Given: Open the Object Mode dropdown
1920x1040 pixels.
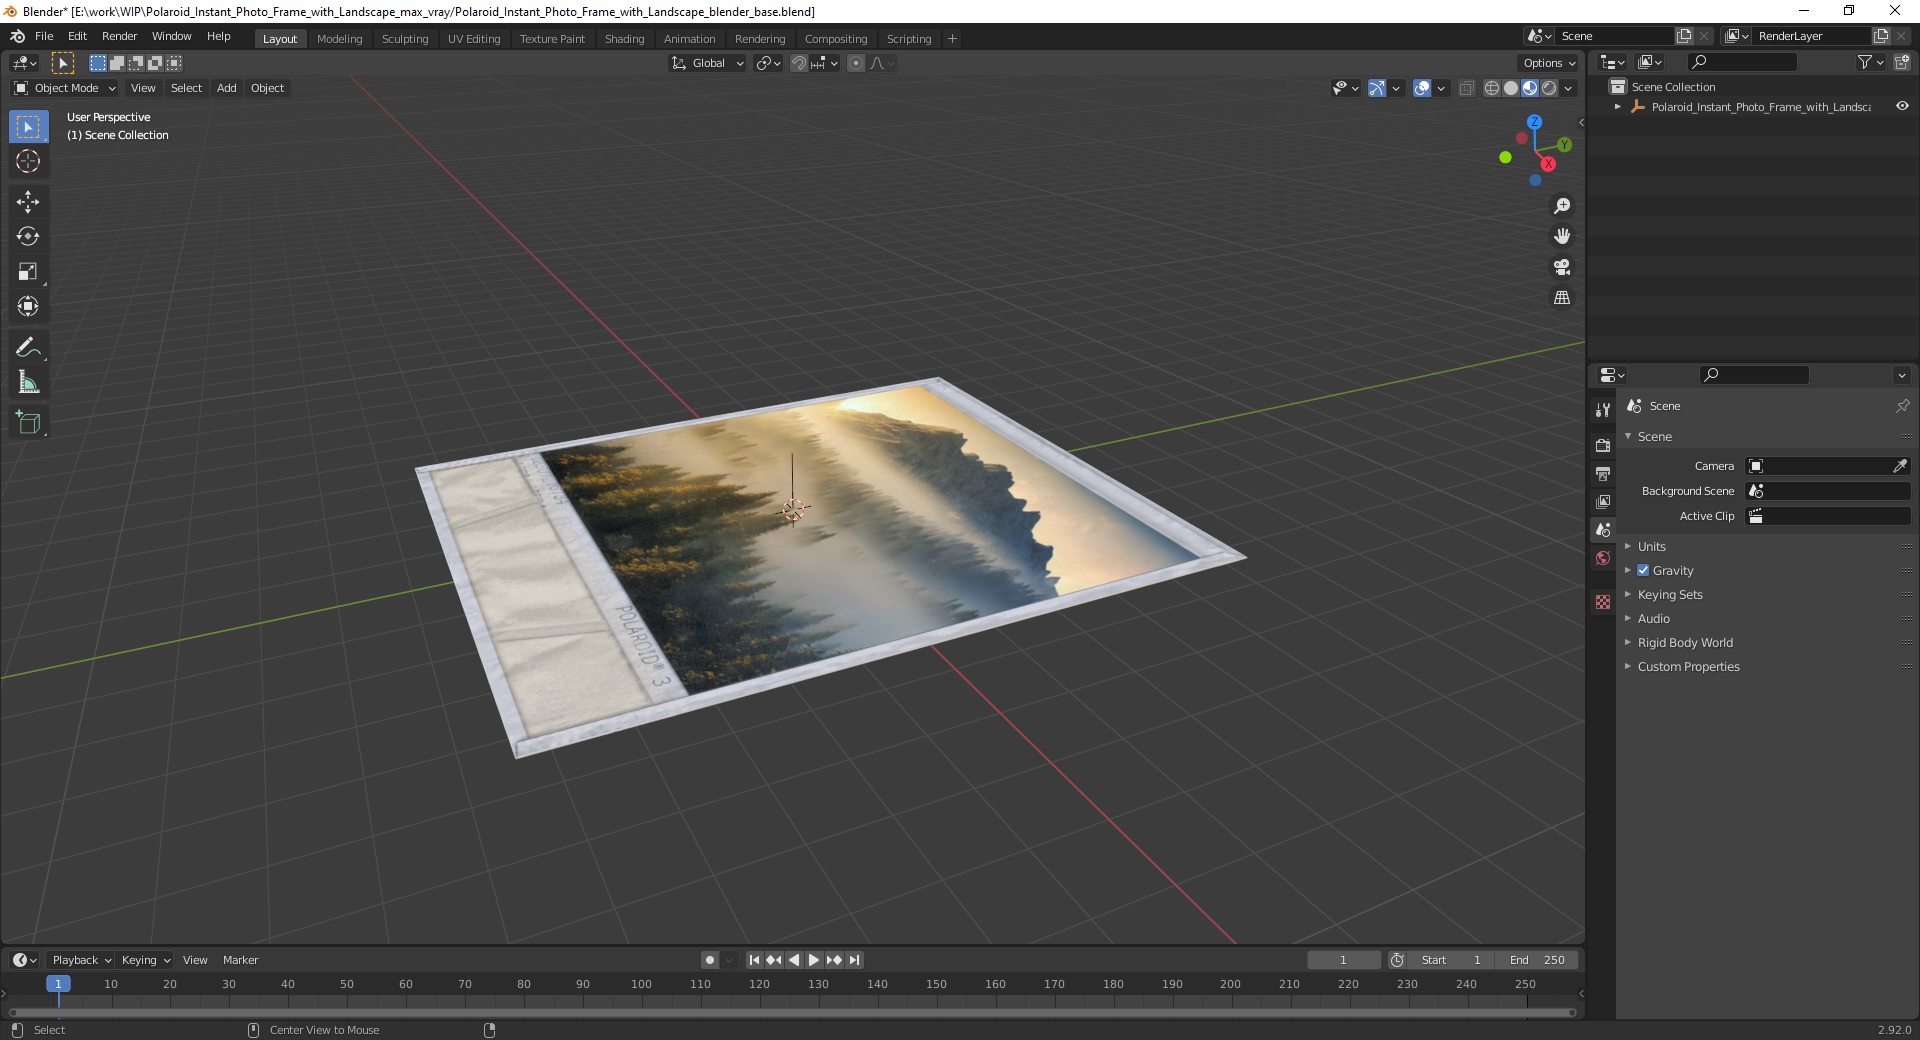Looking at the screenshot, I should click(65, 88).
